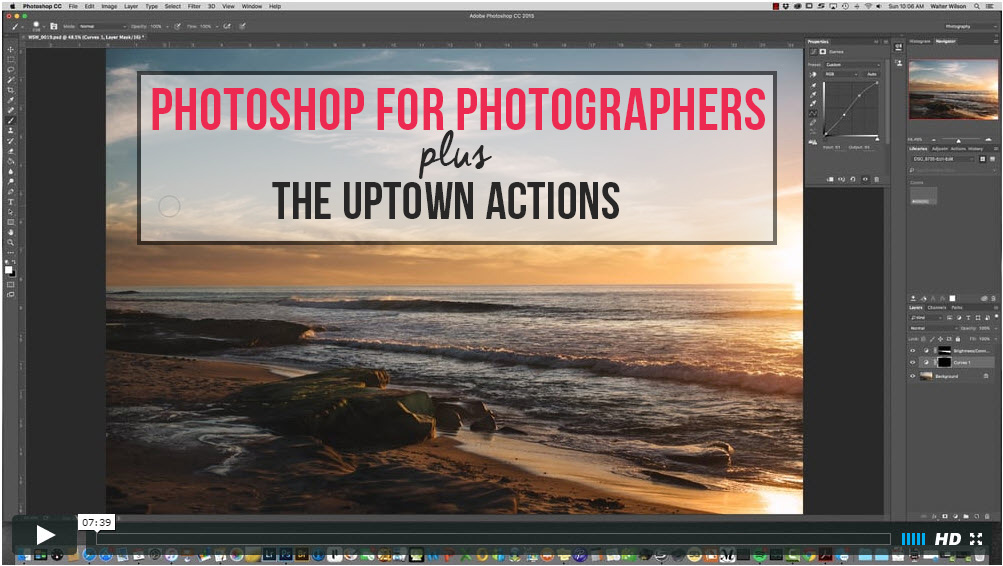Open the Curves Preset dropdown

tap(851, 65)
